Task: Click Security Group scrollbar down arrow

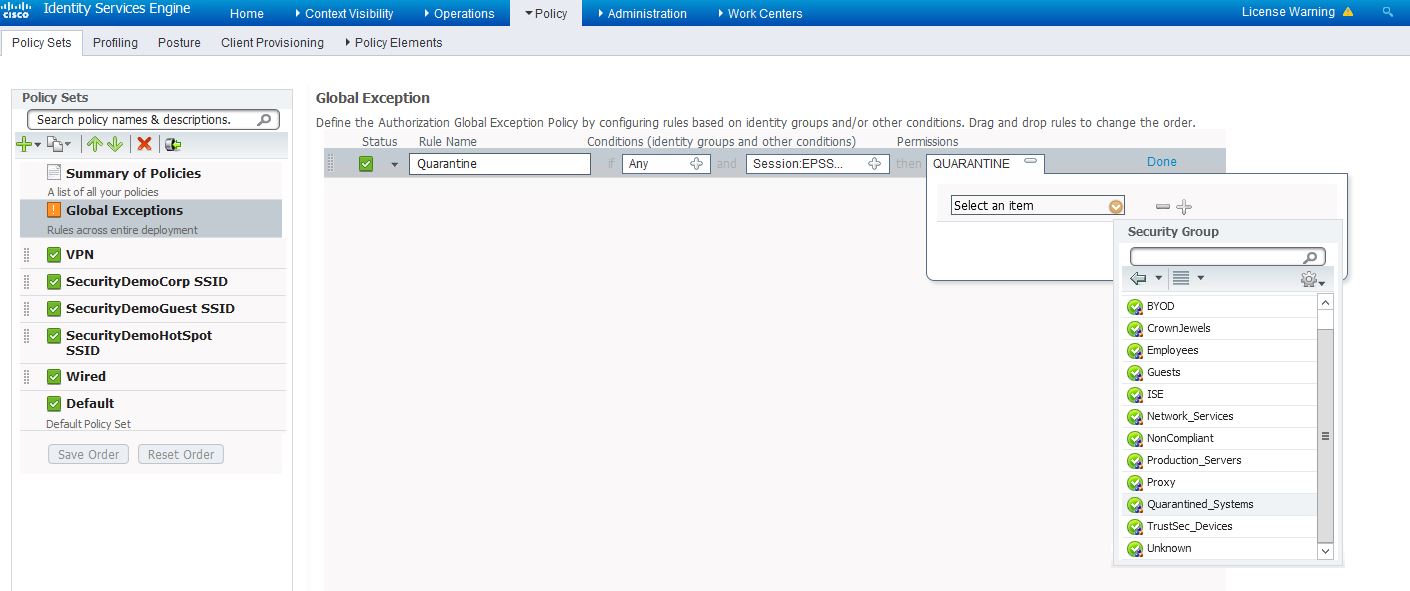Action: (1326, 551)
